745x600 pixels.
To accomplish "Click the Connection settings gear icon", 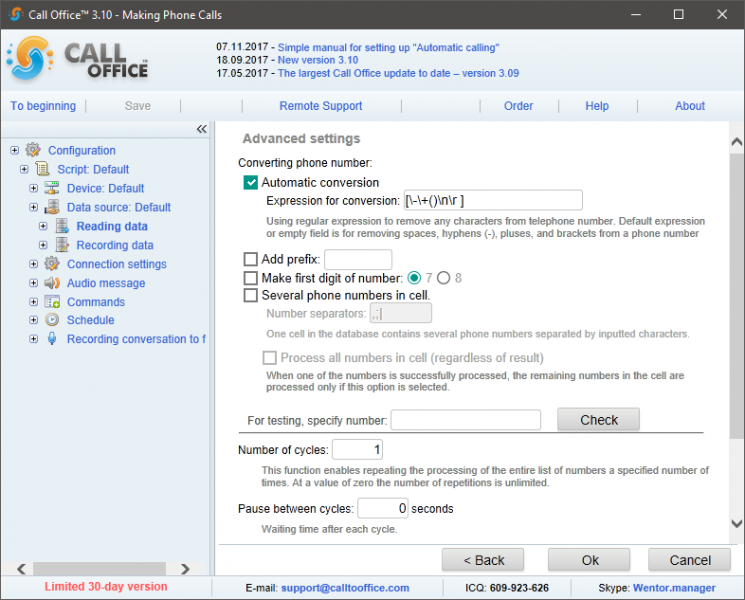I will (x=52, y=264).
